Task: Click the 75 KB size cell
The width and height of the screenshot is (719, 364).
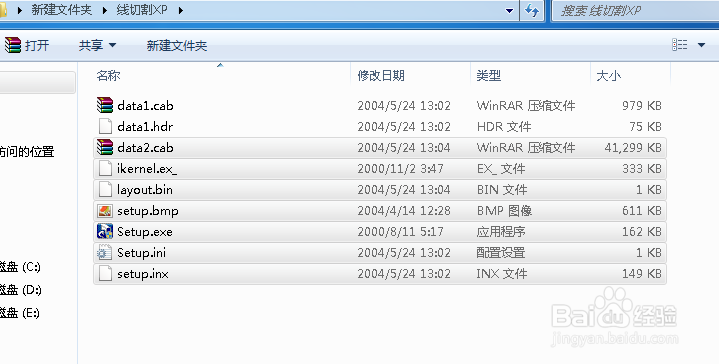Action: [646, 127]
